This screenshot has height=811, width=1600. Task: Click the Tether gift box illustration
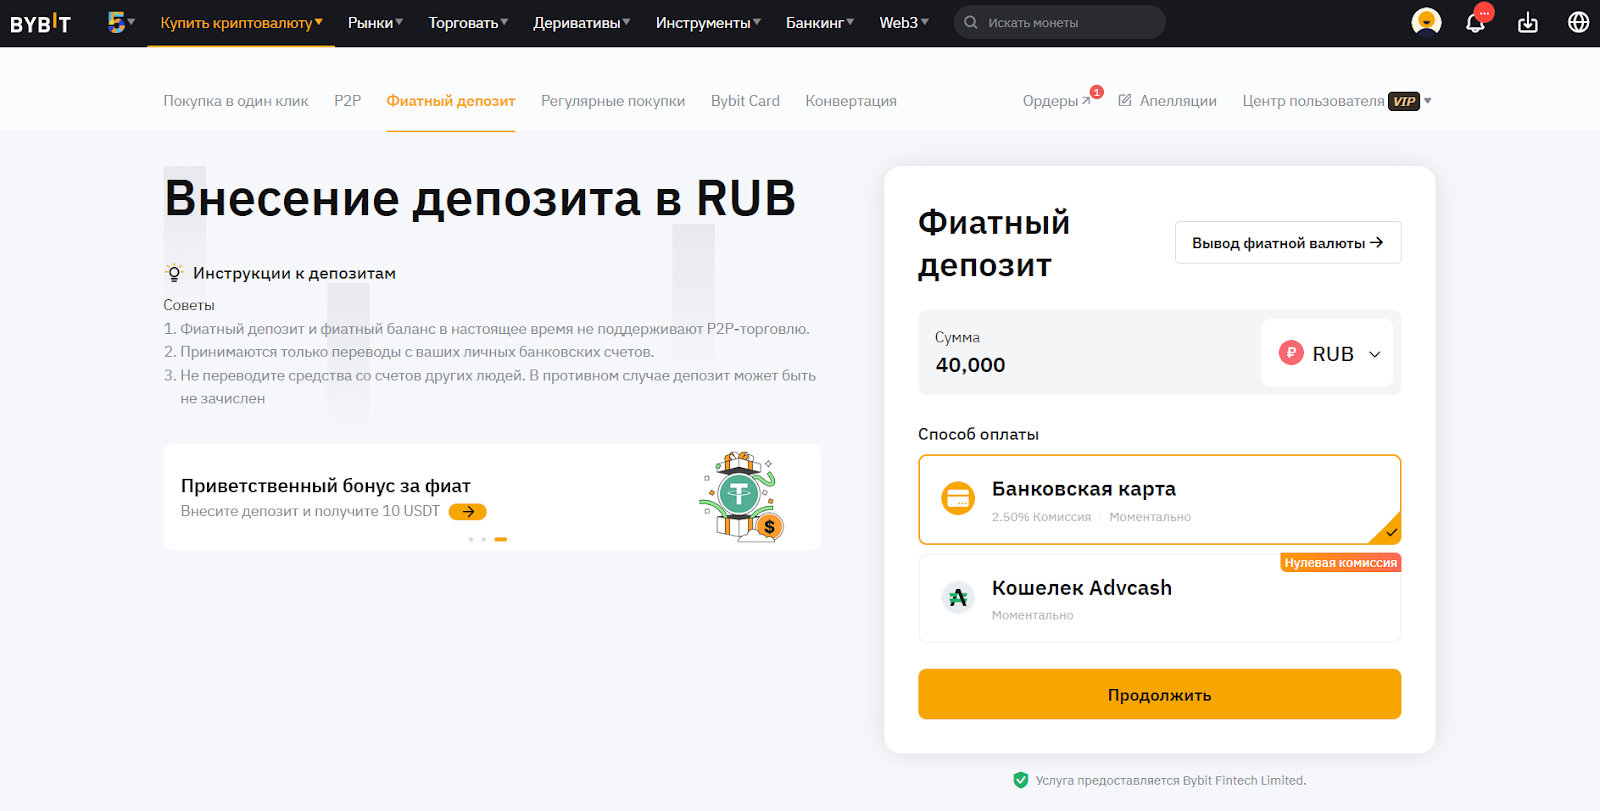coord(741,497)
